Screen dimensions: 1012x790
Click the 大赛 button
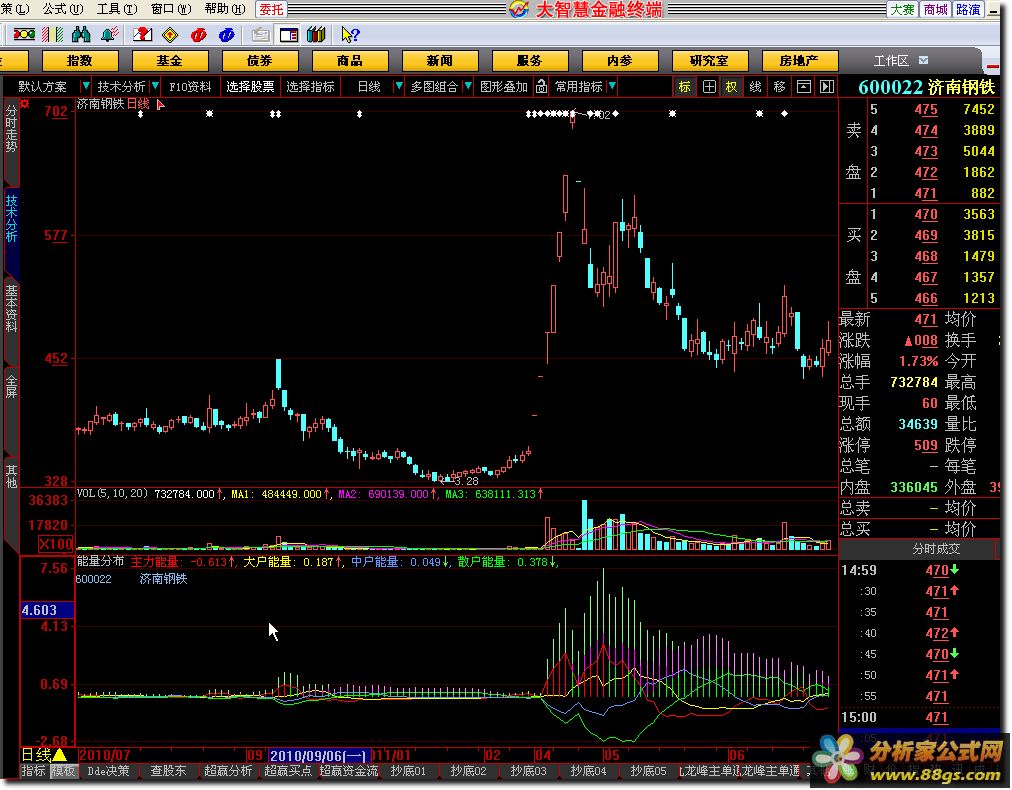pyautogui.click(x=902, y=9)
